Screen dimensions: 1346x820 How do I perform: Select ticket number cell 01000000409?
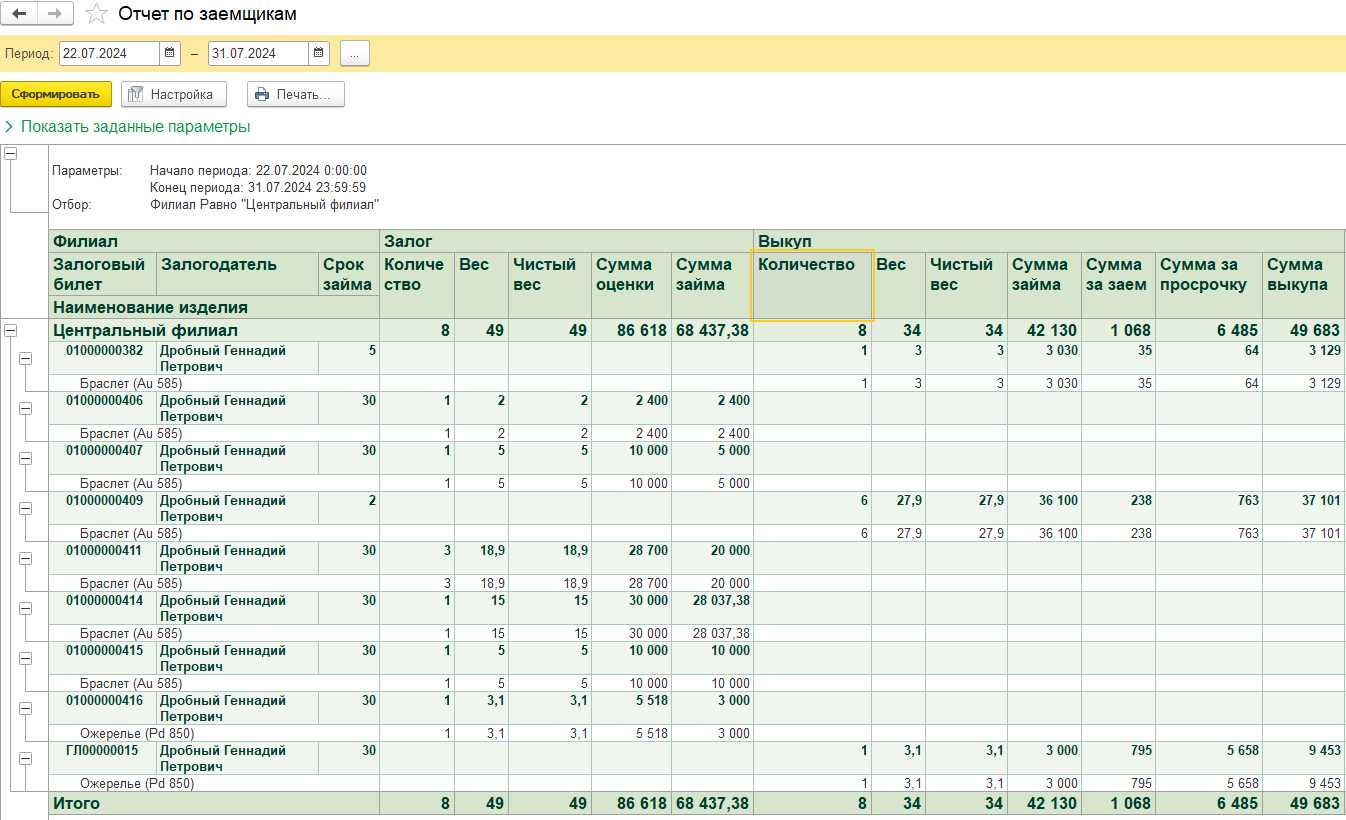point(103,508)
